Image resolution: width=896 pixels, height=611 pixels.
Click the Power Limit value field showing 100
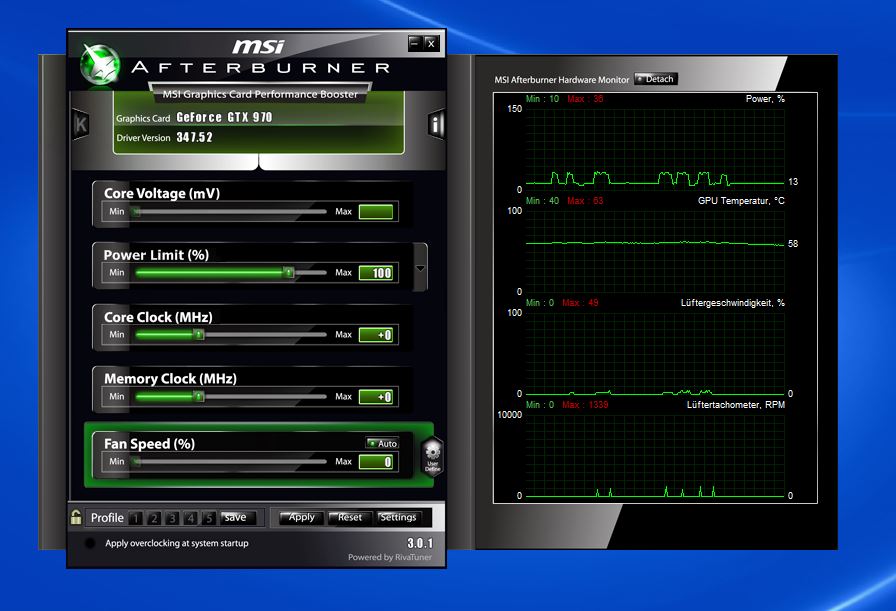[x=376, y=273]
